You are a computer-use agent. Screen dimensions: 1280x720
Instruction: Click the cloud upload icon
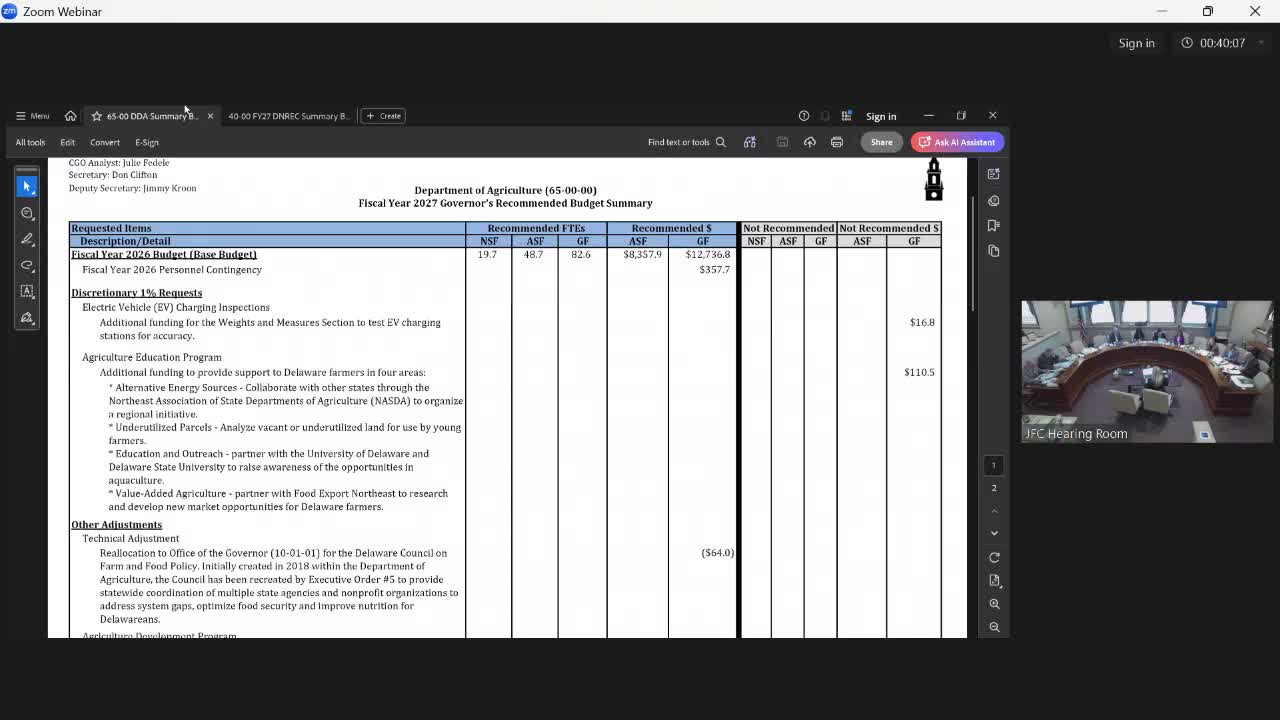click(x=810, y=142)
